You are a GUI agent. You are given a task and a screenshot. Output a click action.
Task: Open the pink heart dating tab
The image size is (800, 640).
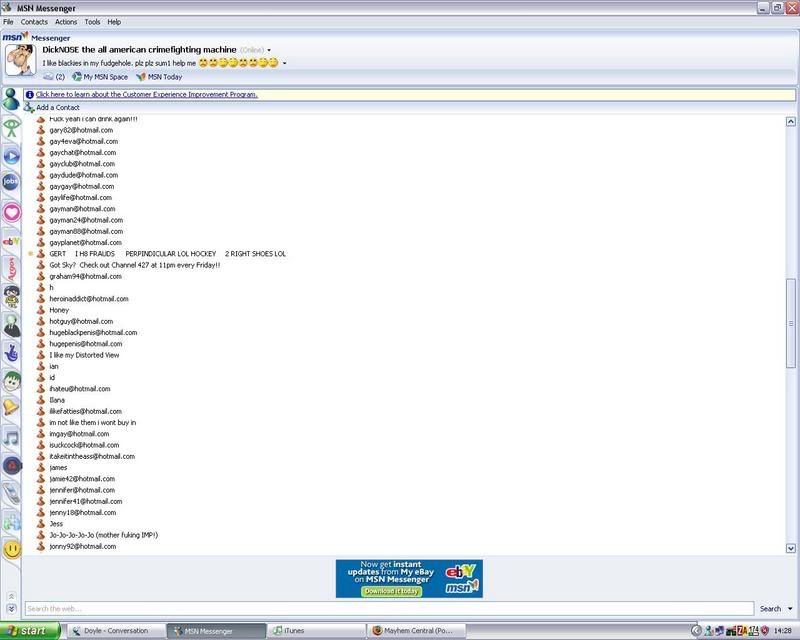[12, 212]
